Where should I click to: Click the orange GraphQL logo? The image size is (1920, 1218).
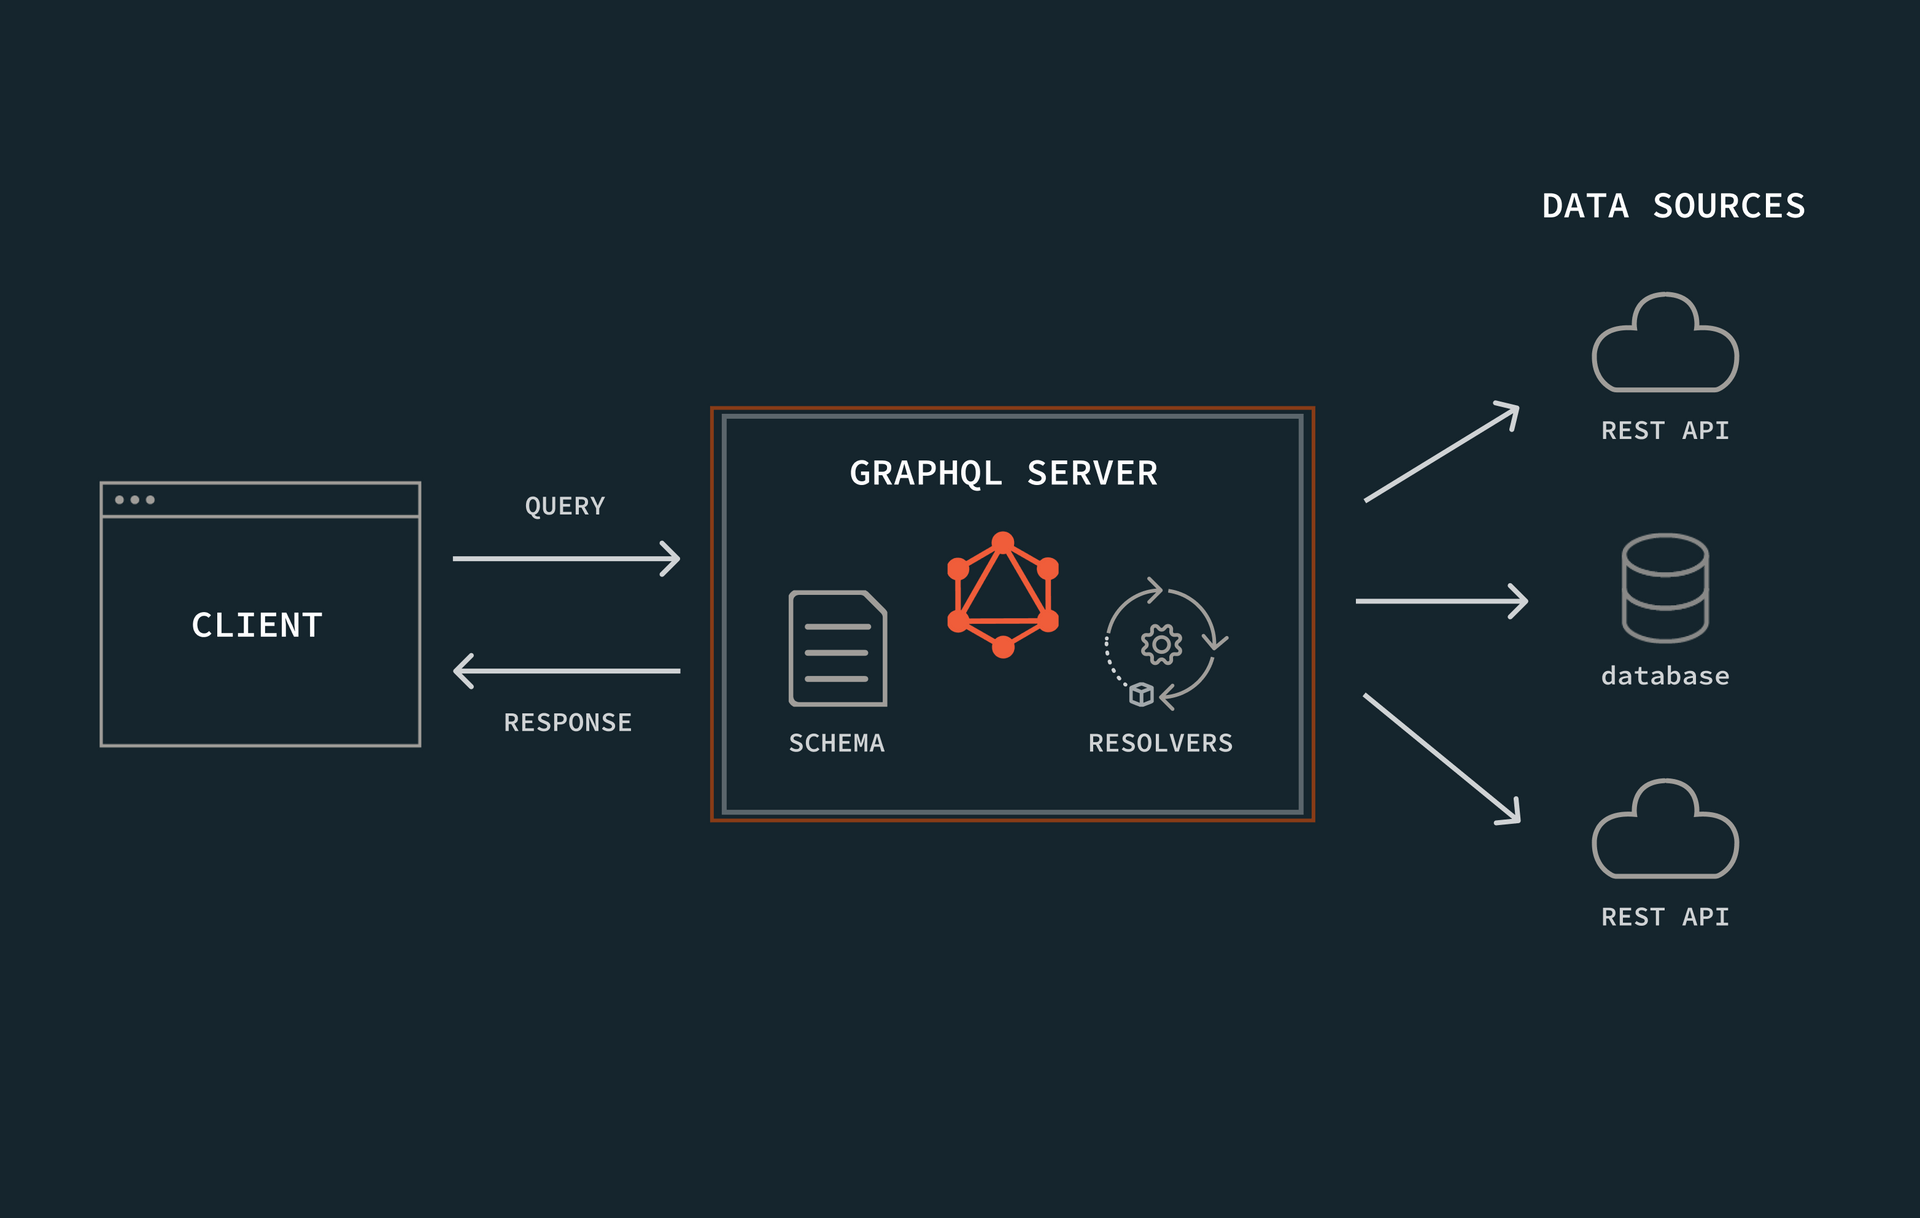(1003, 595)
